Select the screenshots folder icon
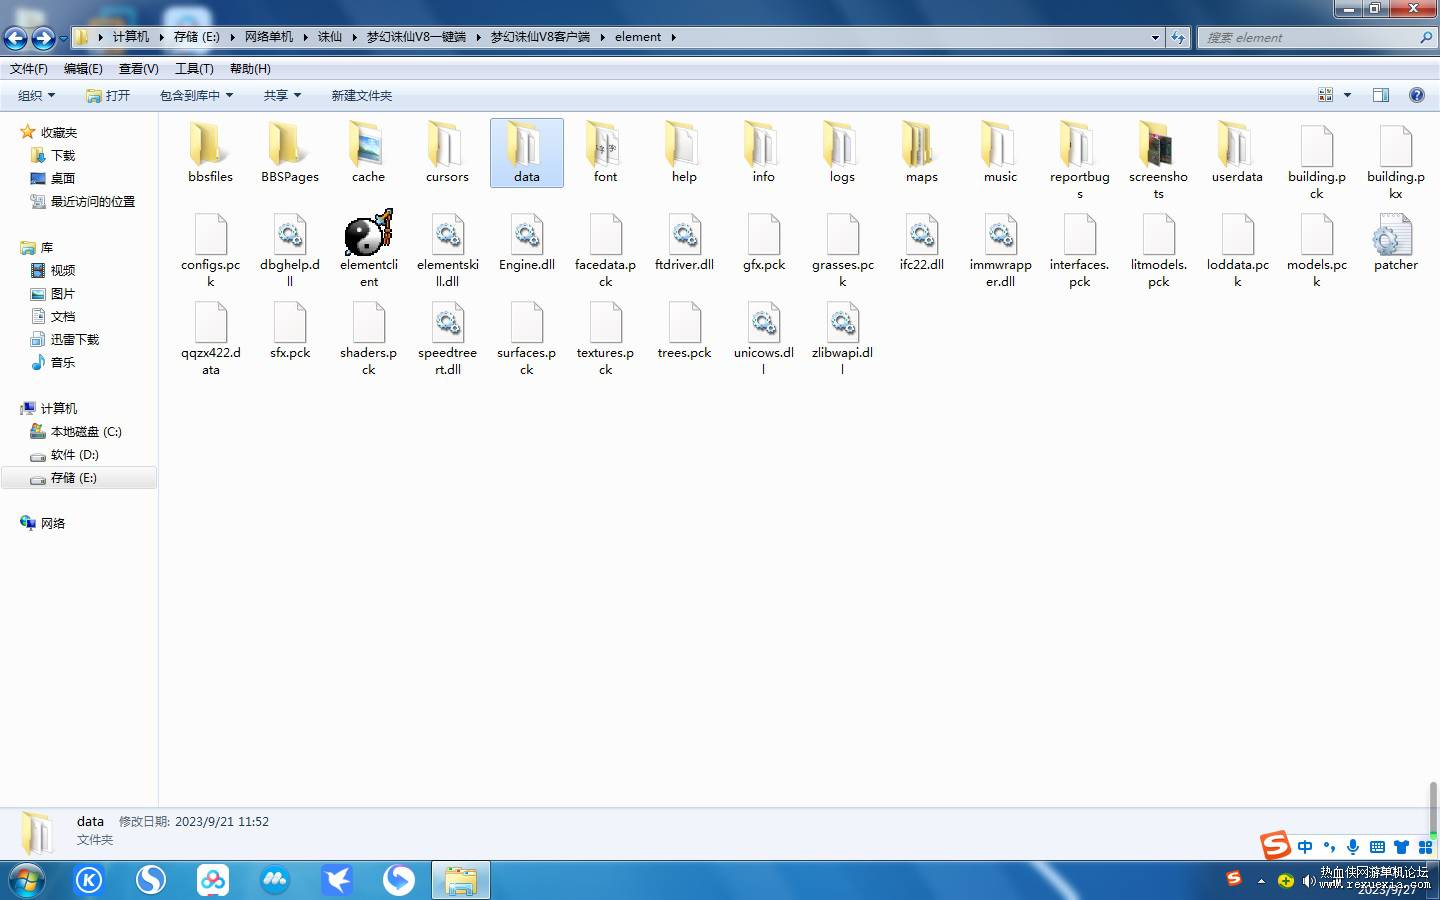The width and height of the screenshot is (1440, 900). (x=1158, y=145)
